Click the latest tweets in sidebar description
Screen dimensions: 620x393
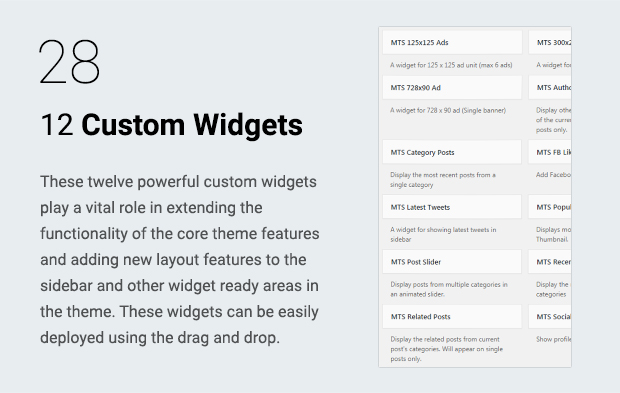[443, 234]
